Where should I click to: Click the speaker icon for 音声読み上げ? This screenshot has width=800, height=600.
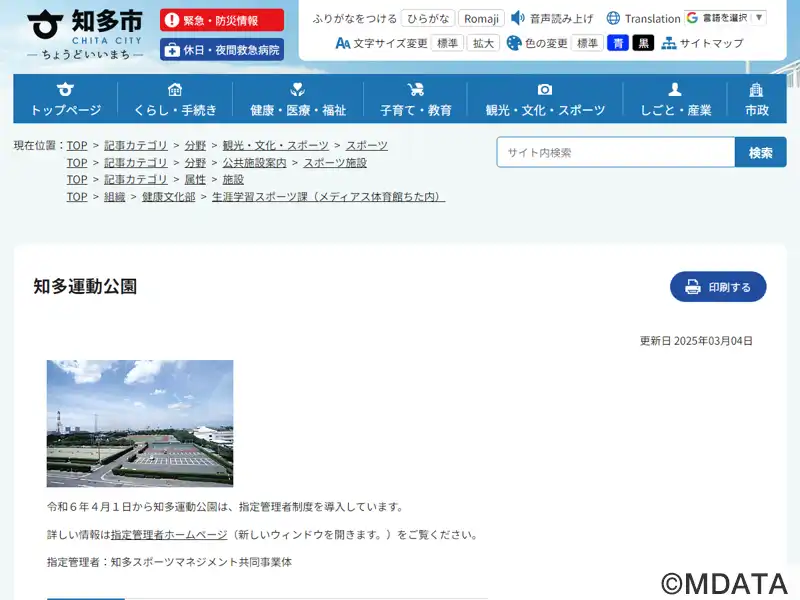[518, 18]
